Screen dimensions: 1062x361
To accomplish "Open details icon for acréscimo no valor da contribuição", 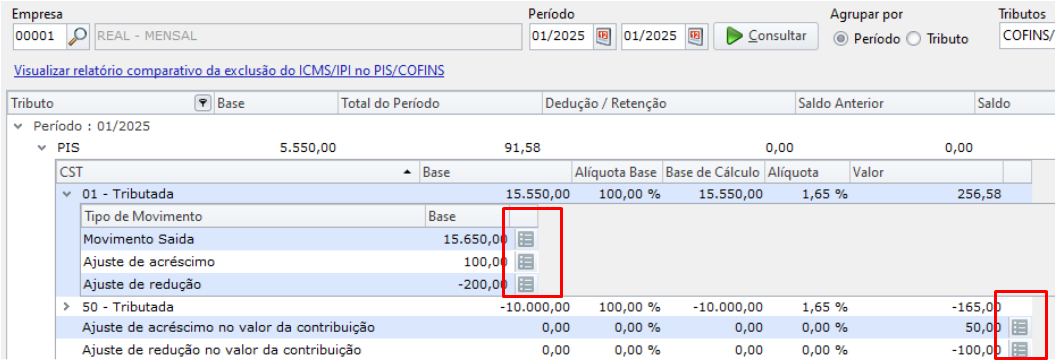I will 1019,328.
